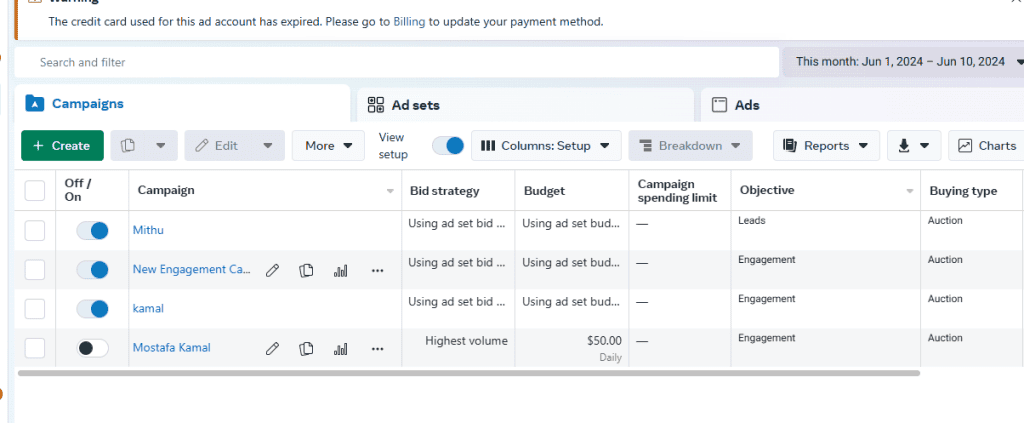The width and height of the screenshot is (1024, 423).
Task: Open the kamal campaign link
Action: pyautogui.click(x=148, y=309)
